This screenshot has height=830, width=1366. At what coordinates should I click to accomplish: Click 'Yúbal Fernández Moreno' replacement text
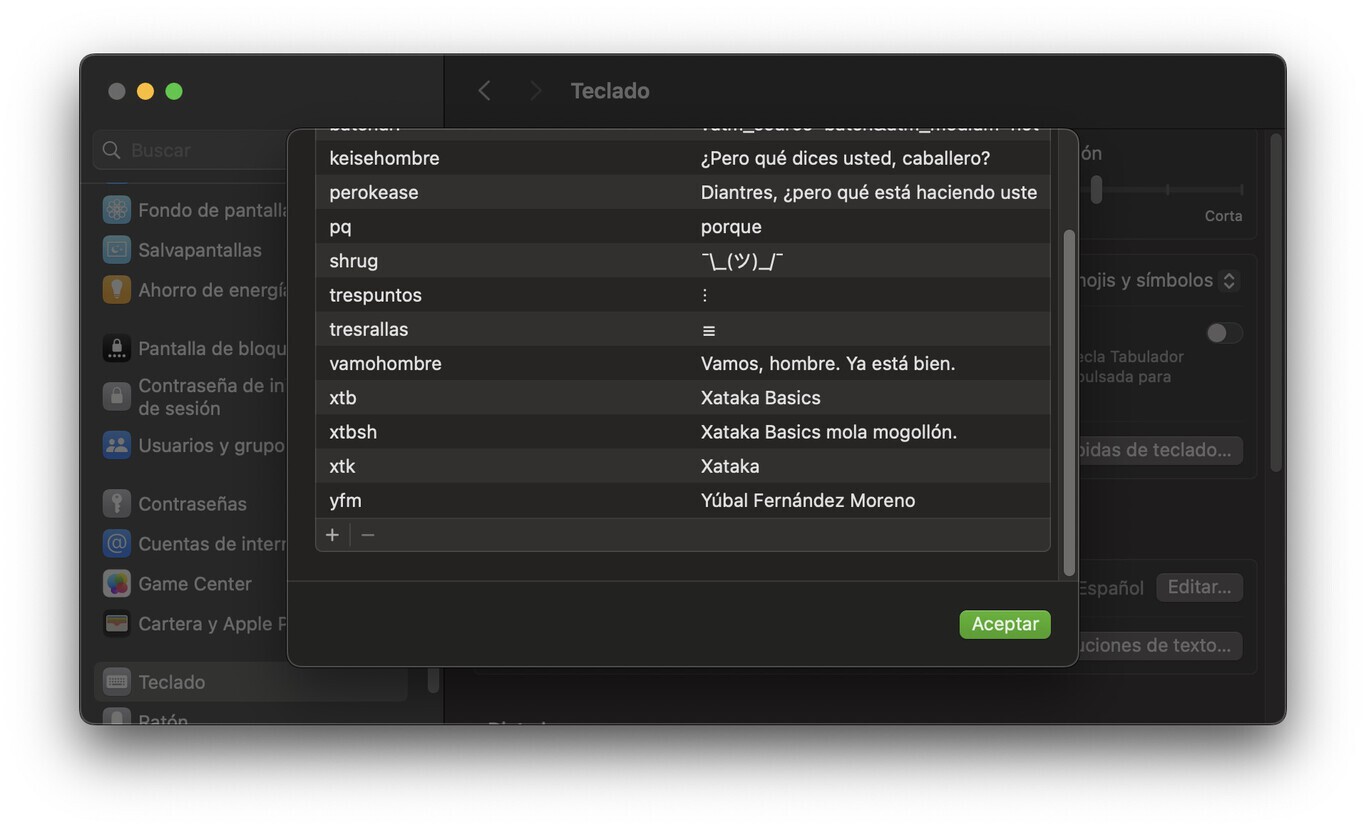808,500
